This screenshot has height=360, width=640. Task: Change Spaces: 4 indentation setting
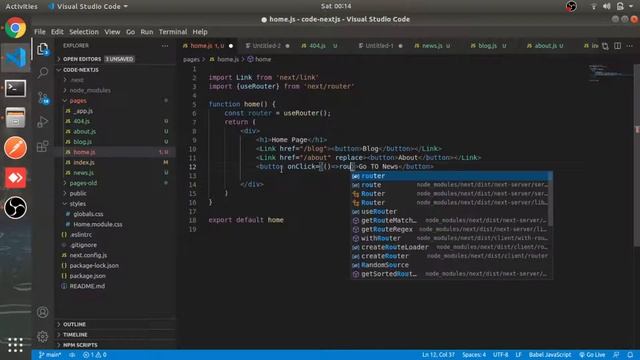point(474,355)
